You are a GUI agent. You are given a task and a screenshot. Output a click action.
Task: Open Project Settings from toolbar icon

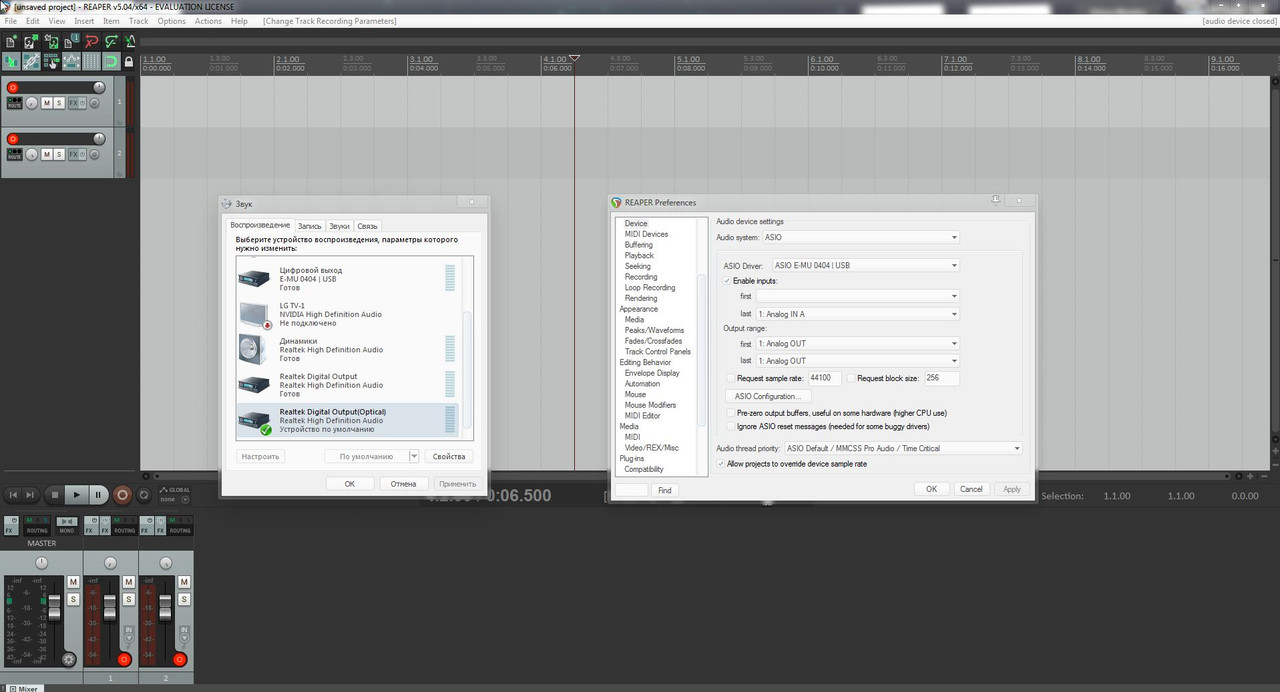coord(71,41)
